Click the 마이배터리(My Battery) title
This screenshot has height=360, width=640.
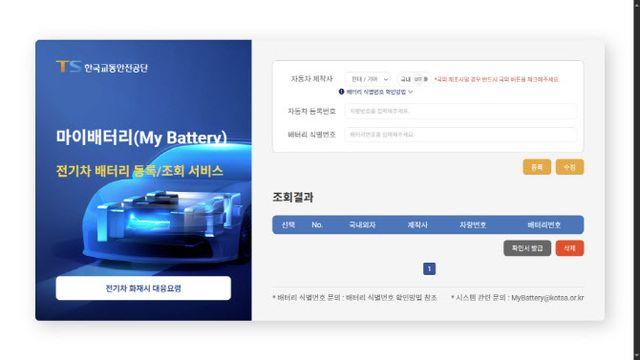point(141,137)
